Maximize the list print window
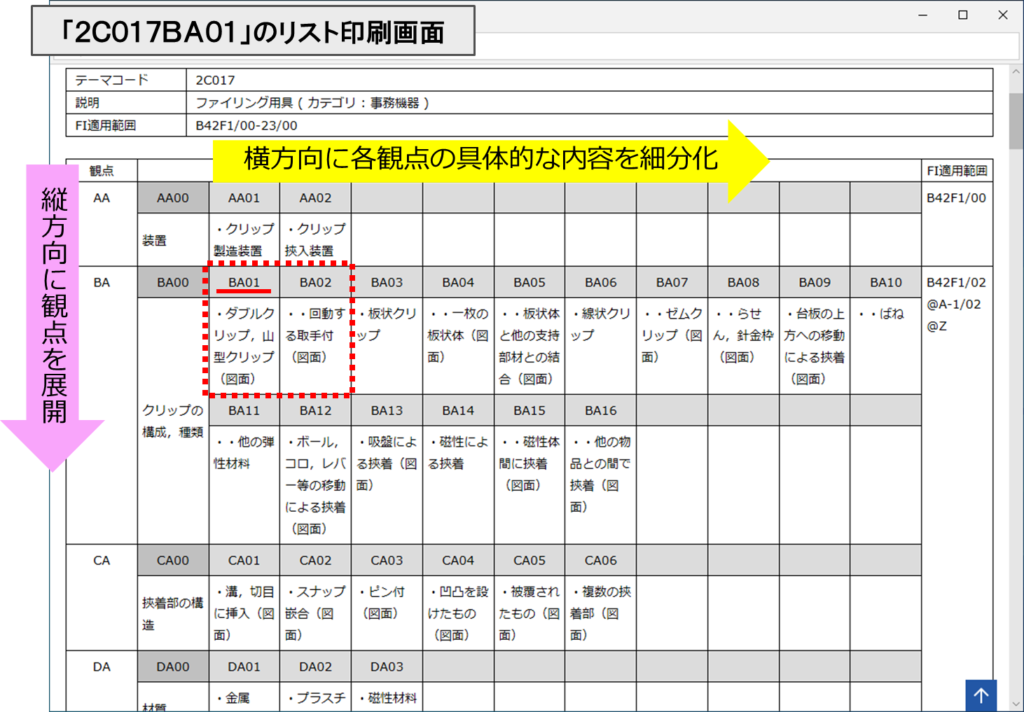Screen dimensions: 1024x712 962,15
